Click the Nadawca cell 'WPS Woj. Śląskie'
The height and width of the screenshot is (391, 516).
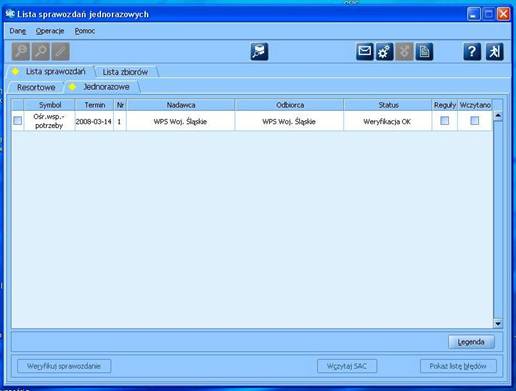coord(180,121)
